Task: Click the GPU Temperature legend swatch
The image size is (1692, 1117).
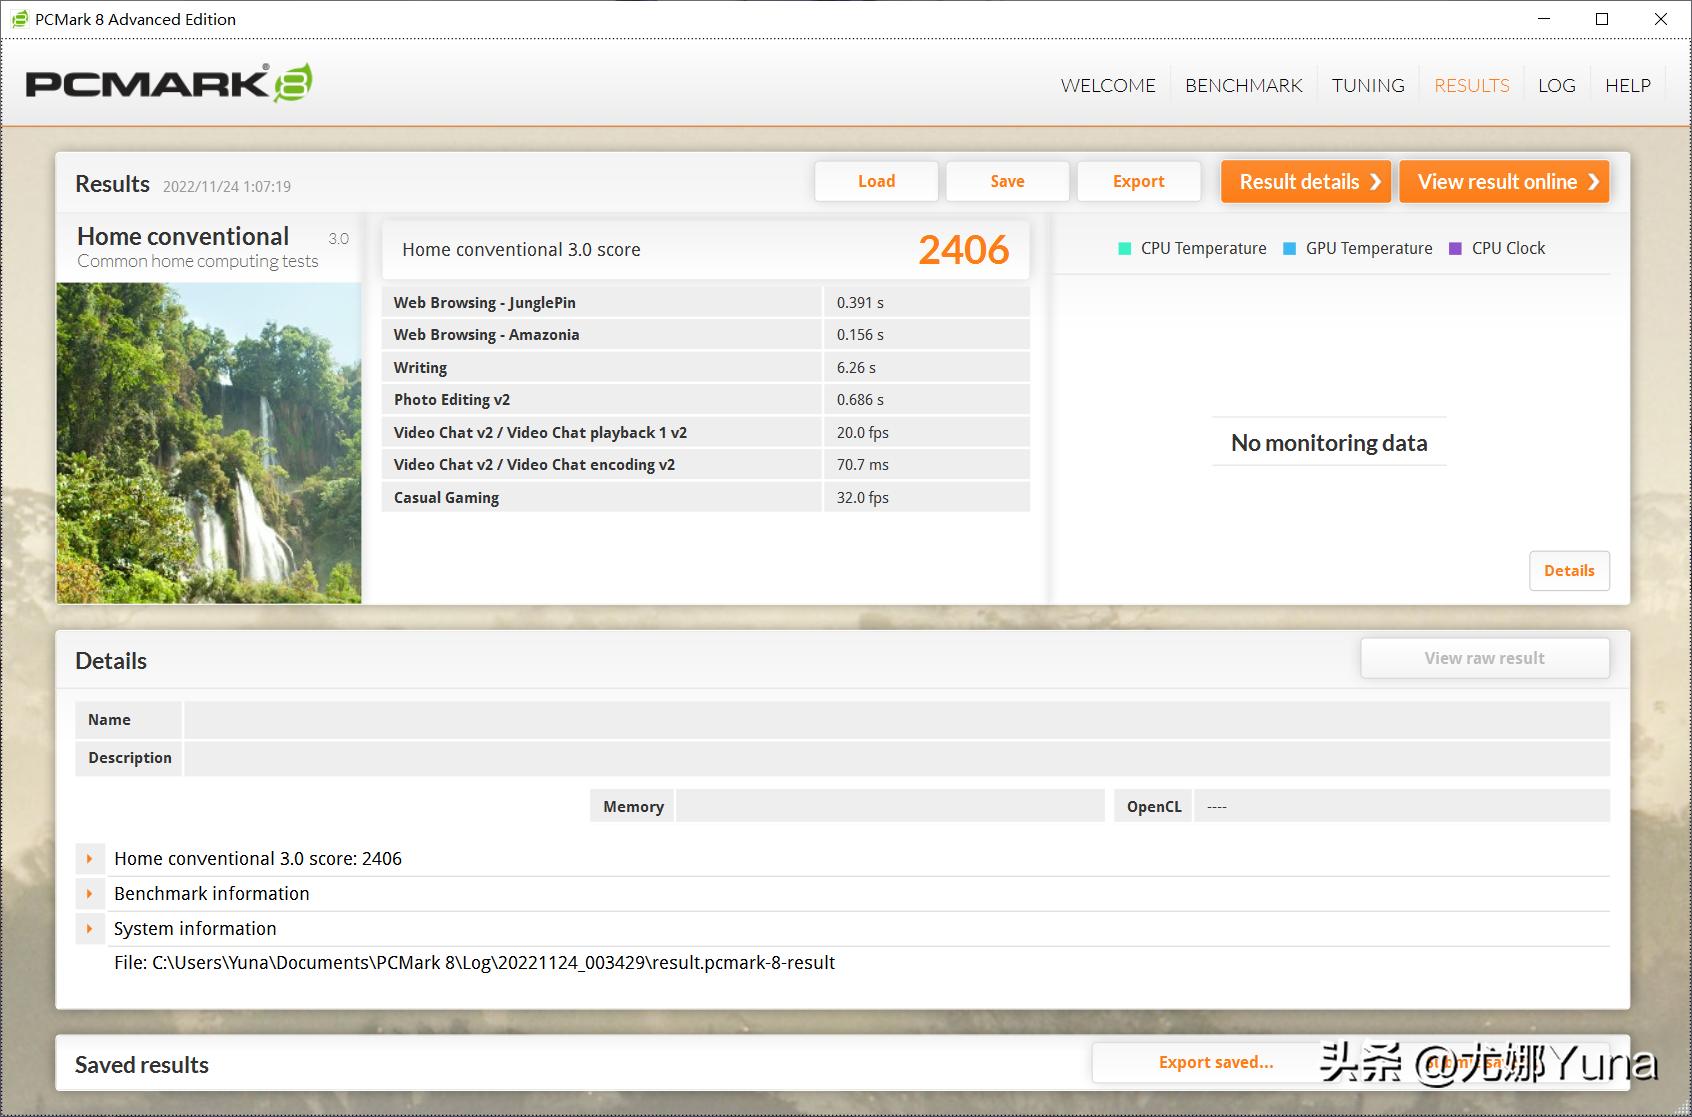Action: pyautogui.click(x=1290, y=249)
